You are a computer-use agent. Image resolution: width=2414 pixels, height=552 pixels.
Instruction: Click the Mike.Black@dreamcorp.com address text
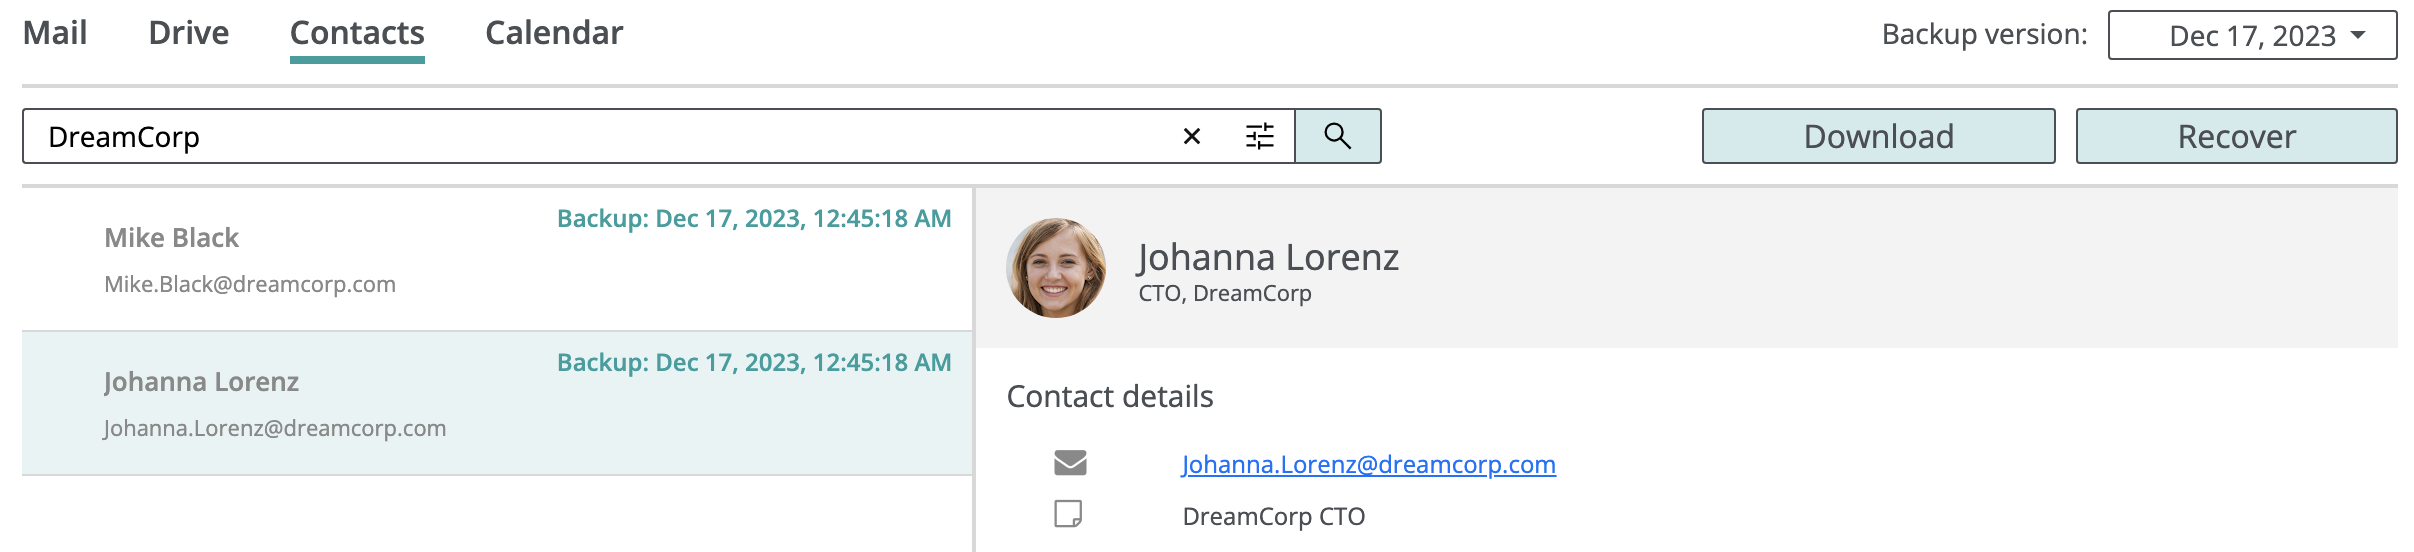click(250, 285)
